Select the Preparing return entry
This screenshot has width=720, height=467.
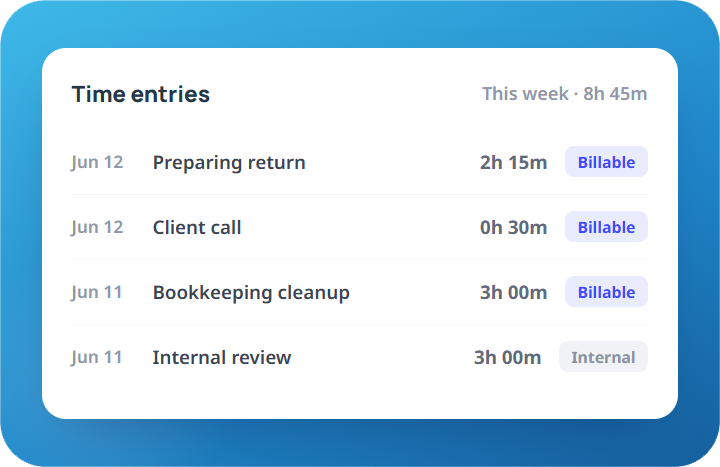click(x=360, y=162)
